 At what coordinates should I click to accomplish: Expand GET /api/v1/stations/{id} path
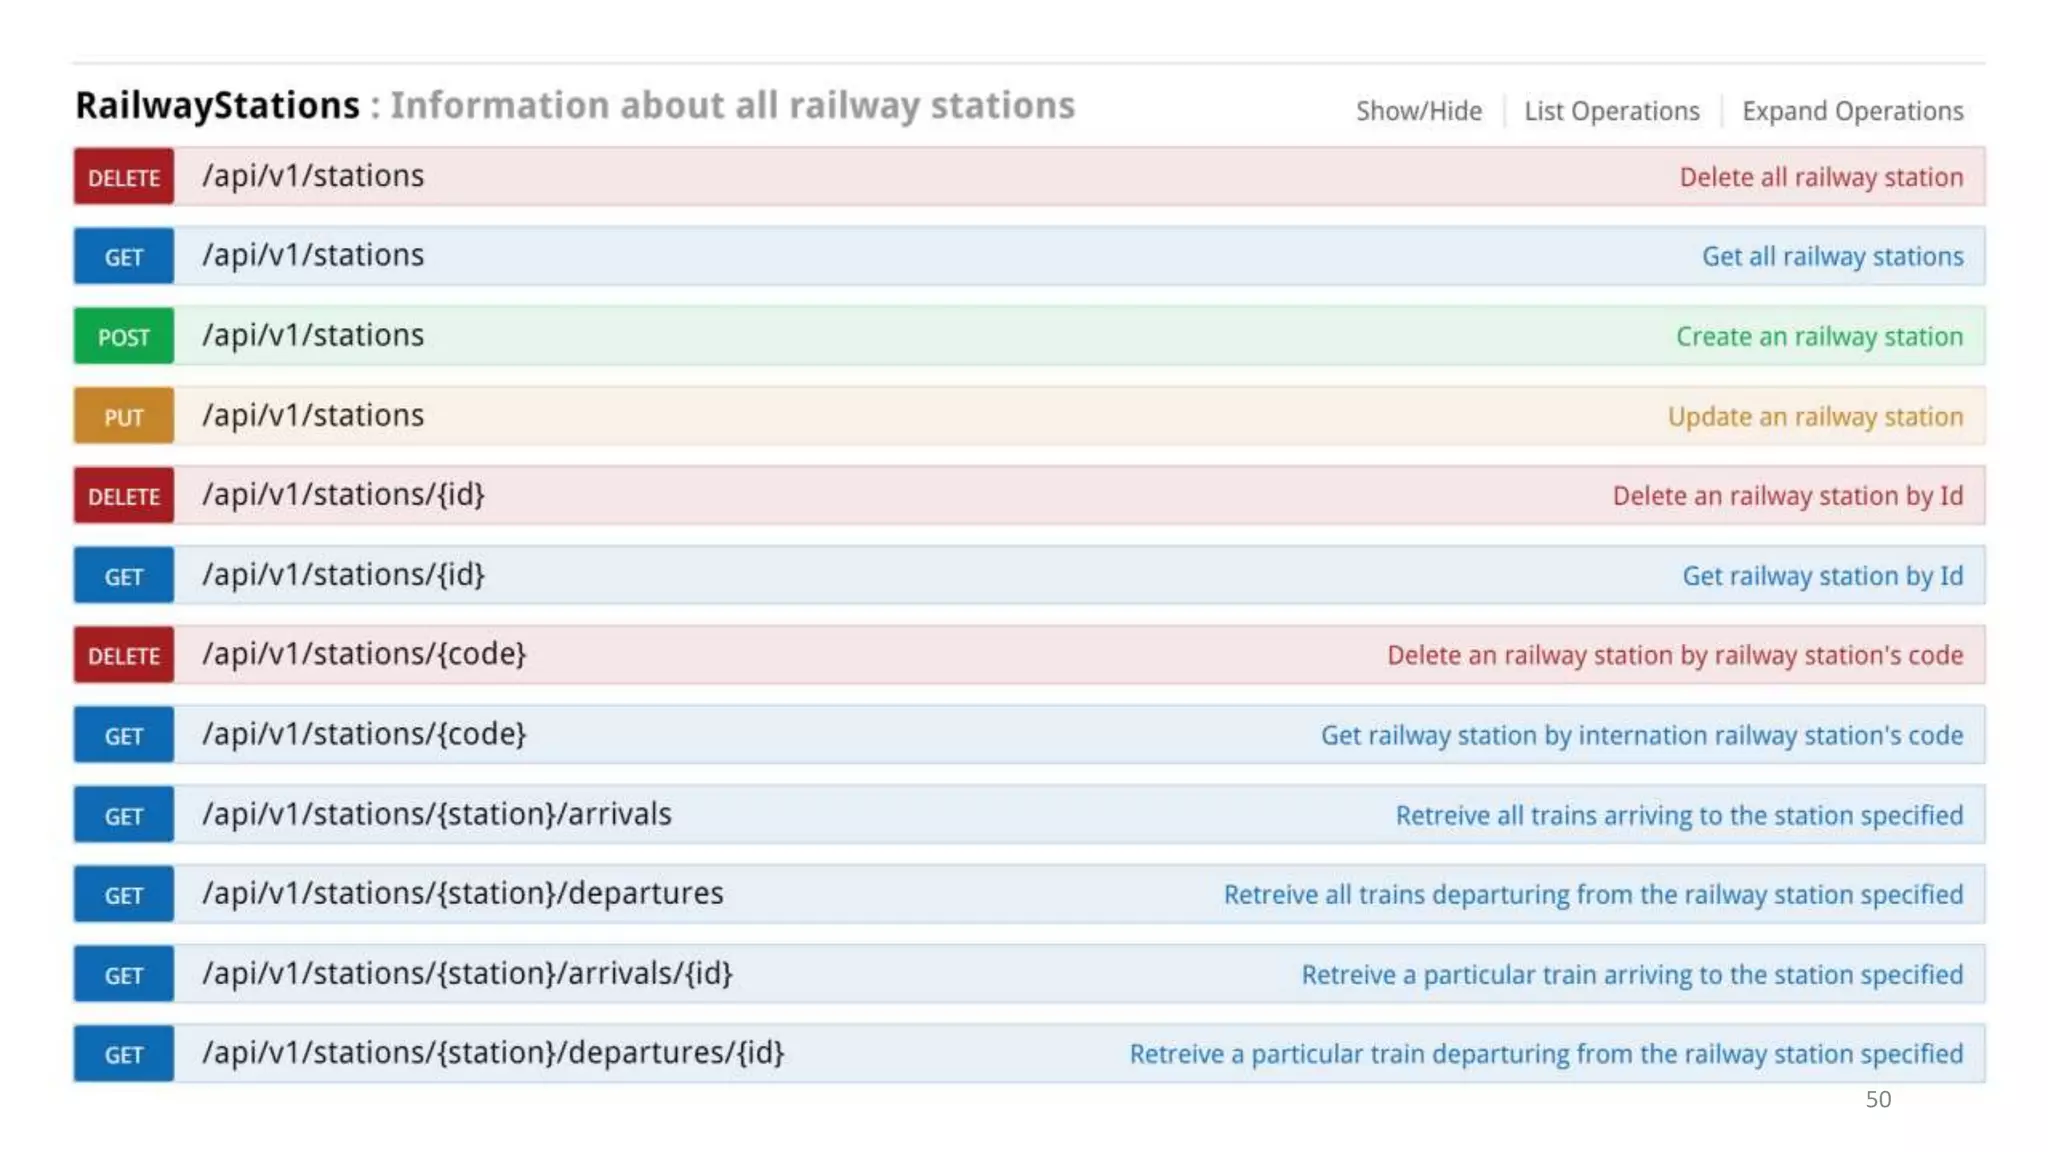(x=343, y=575)
